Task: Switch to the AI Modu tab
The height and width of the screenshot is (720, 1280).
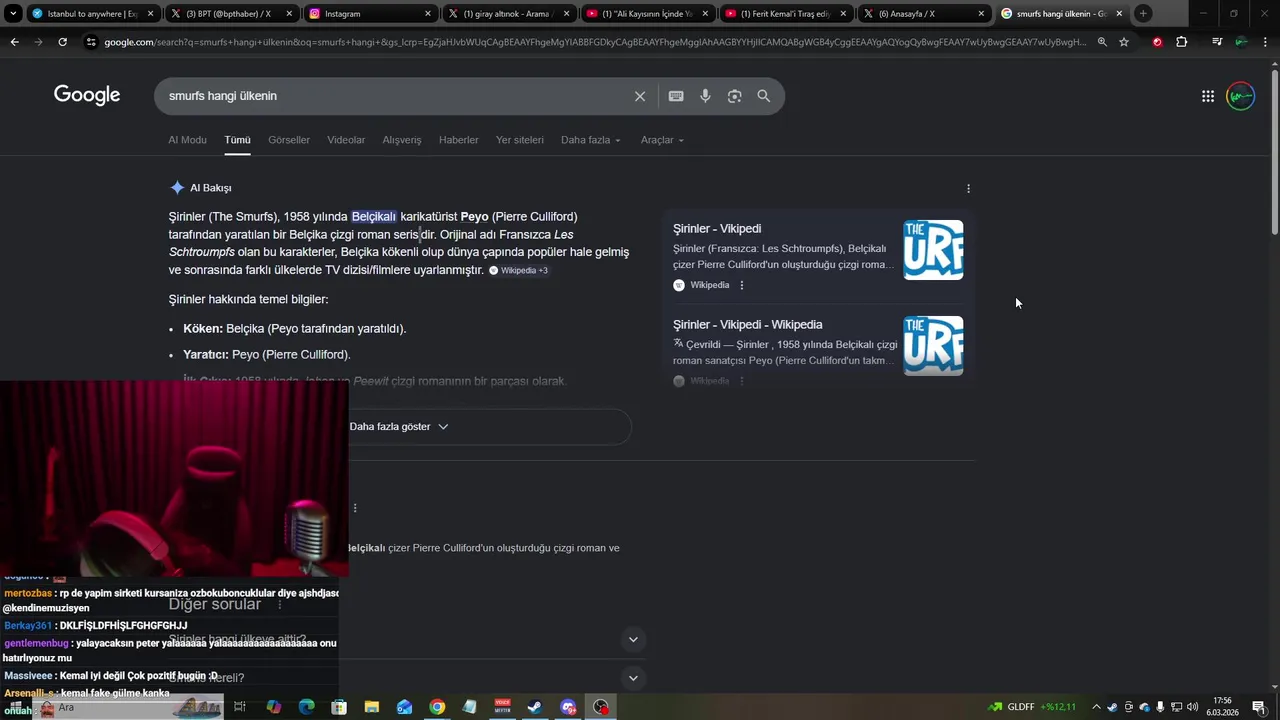Action: pos(187,140)
